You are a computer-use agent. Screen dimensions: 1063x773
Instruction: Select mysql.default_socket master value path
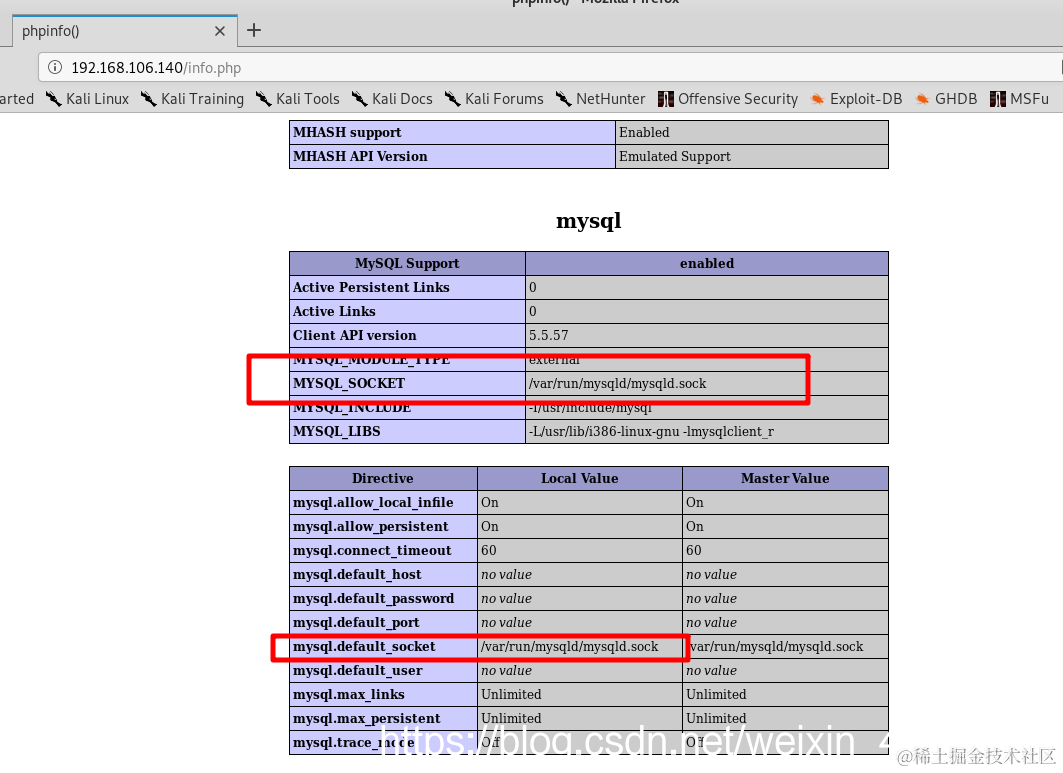(x=775, y=647)
